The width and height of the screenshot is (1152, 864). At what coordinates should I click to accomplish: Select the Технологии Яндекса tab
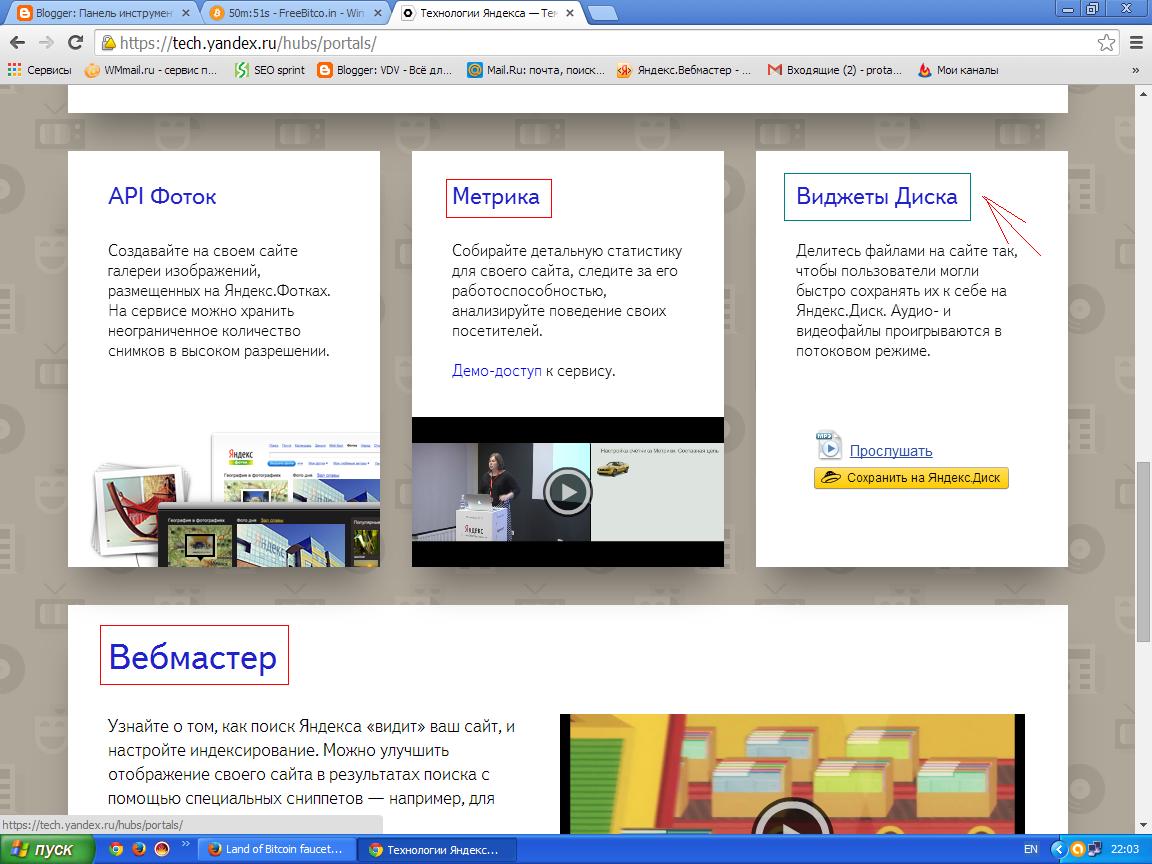pos(488,12)
